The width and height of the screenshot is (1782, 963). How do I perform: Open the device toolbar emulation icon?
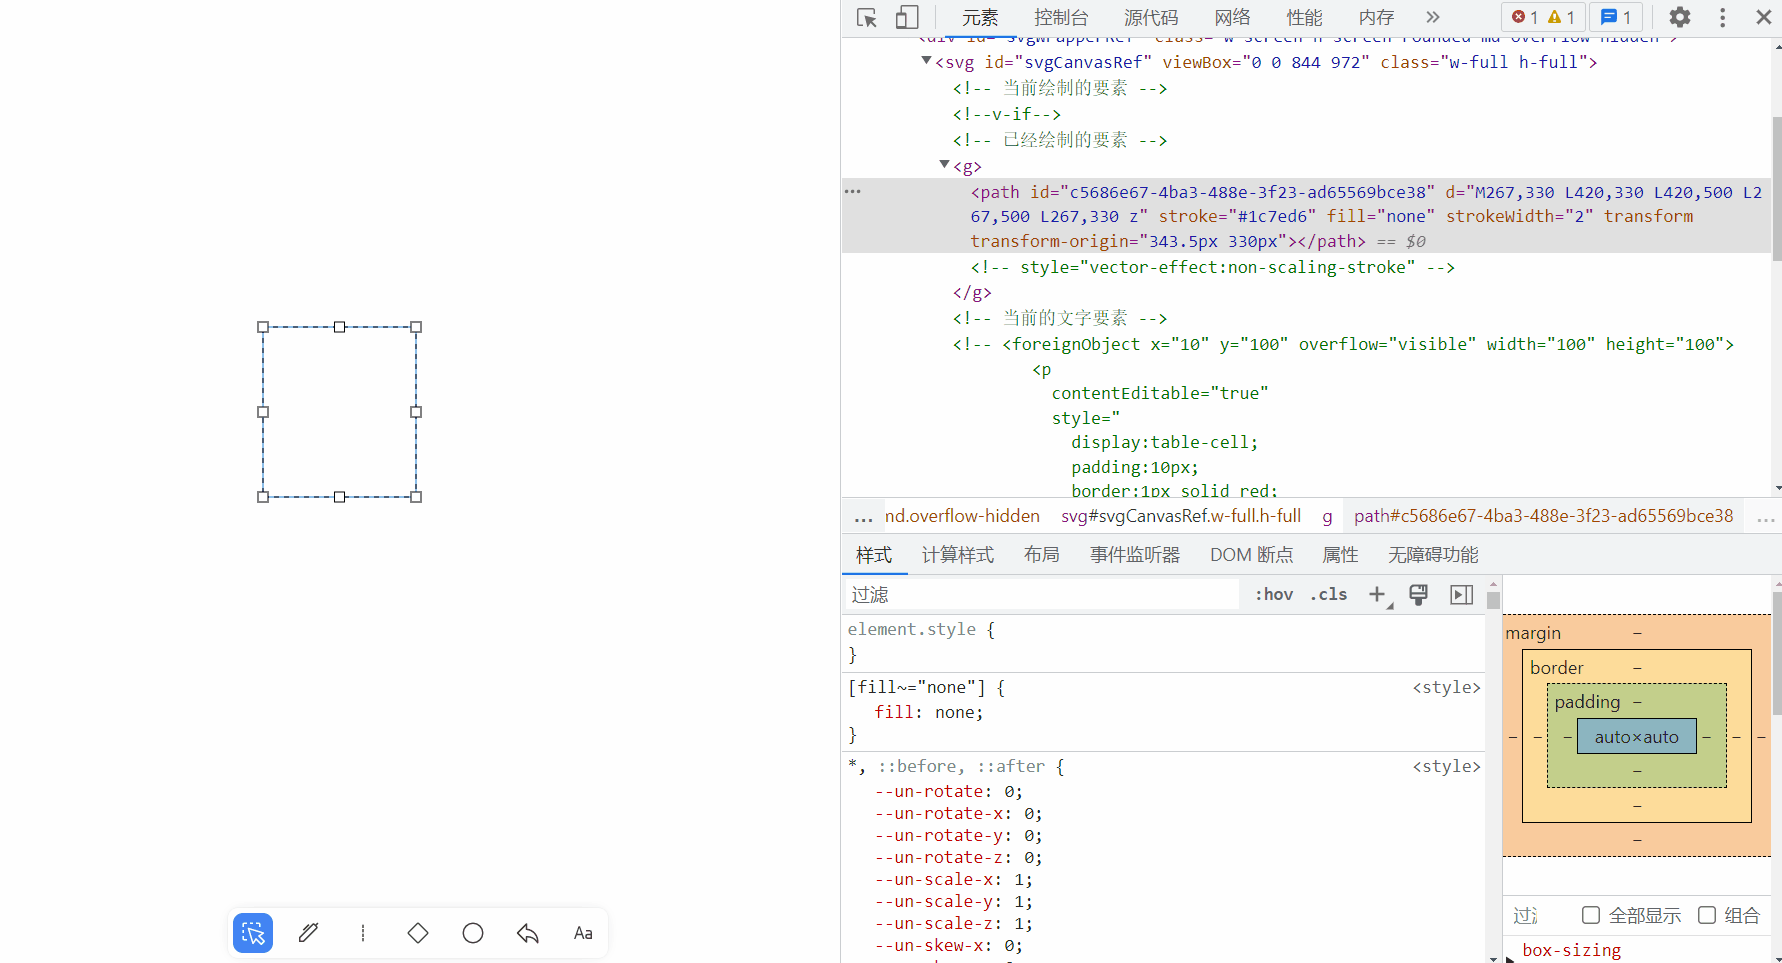[906, 17]
